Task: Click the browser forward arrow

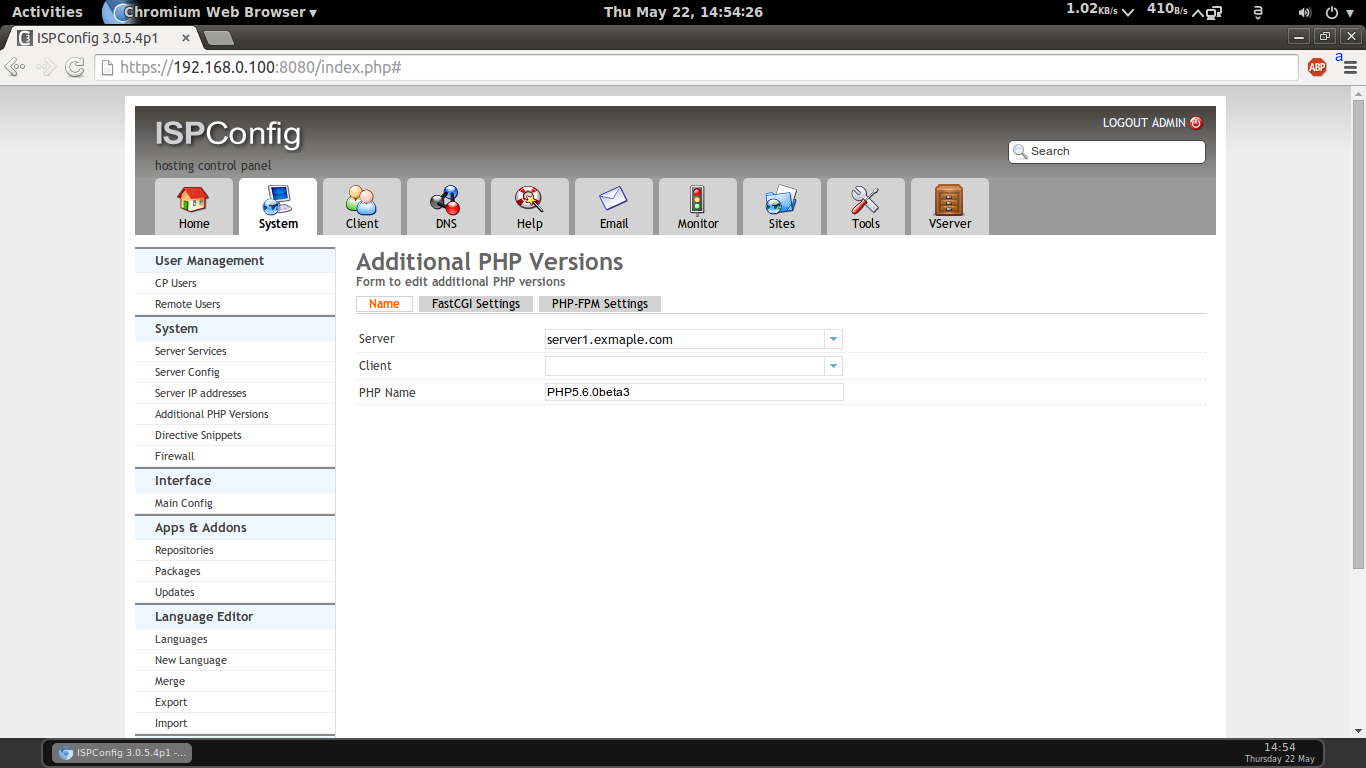Action: point(46,67)
